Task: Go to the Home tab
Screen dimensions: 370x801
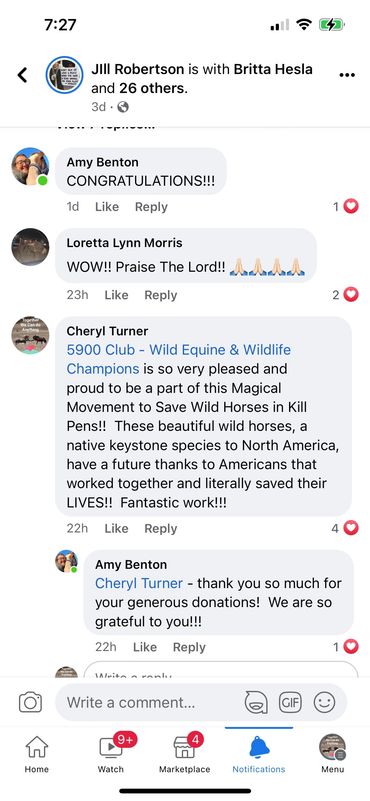Action: (x=37, y=754)
